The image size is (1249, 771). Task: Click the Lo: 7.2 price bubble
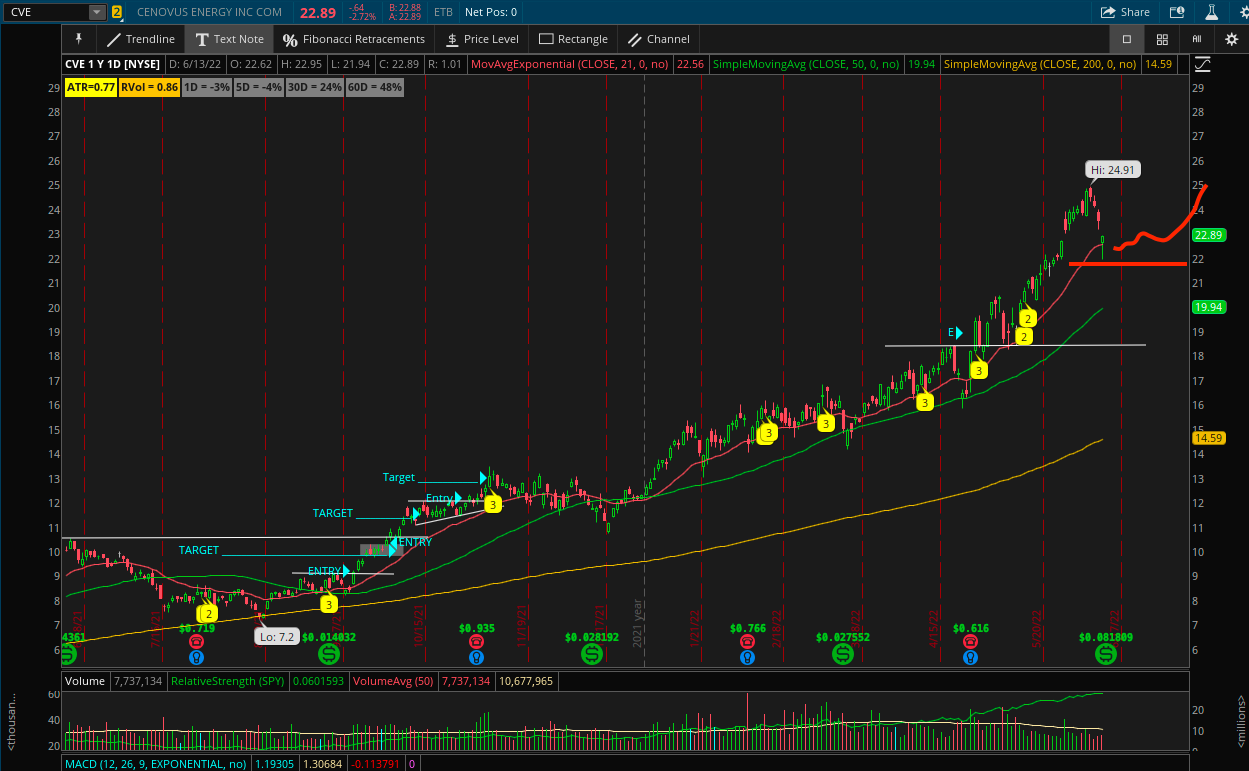pos(276,636)
